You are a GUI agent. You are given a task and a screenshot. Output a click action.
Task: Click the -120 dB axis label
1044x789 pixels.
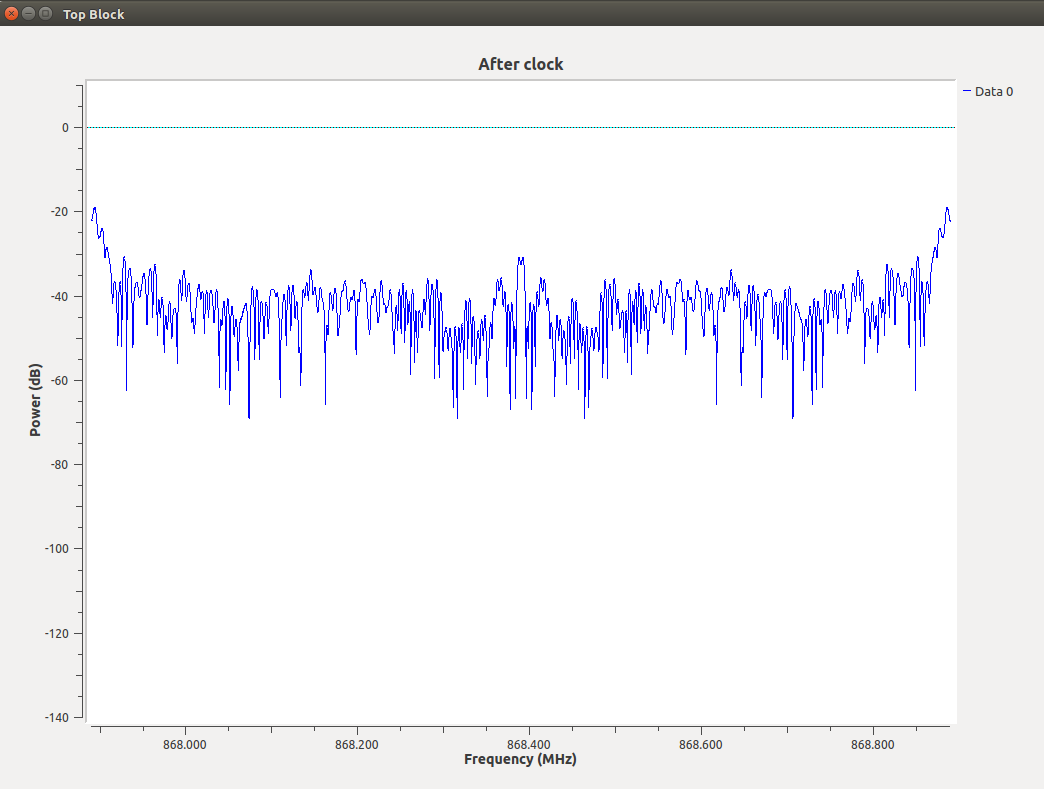point(57,633)
